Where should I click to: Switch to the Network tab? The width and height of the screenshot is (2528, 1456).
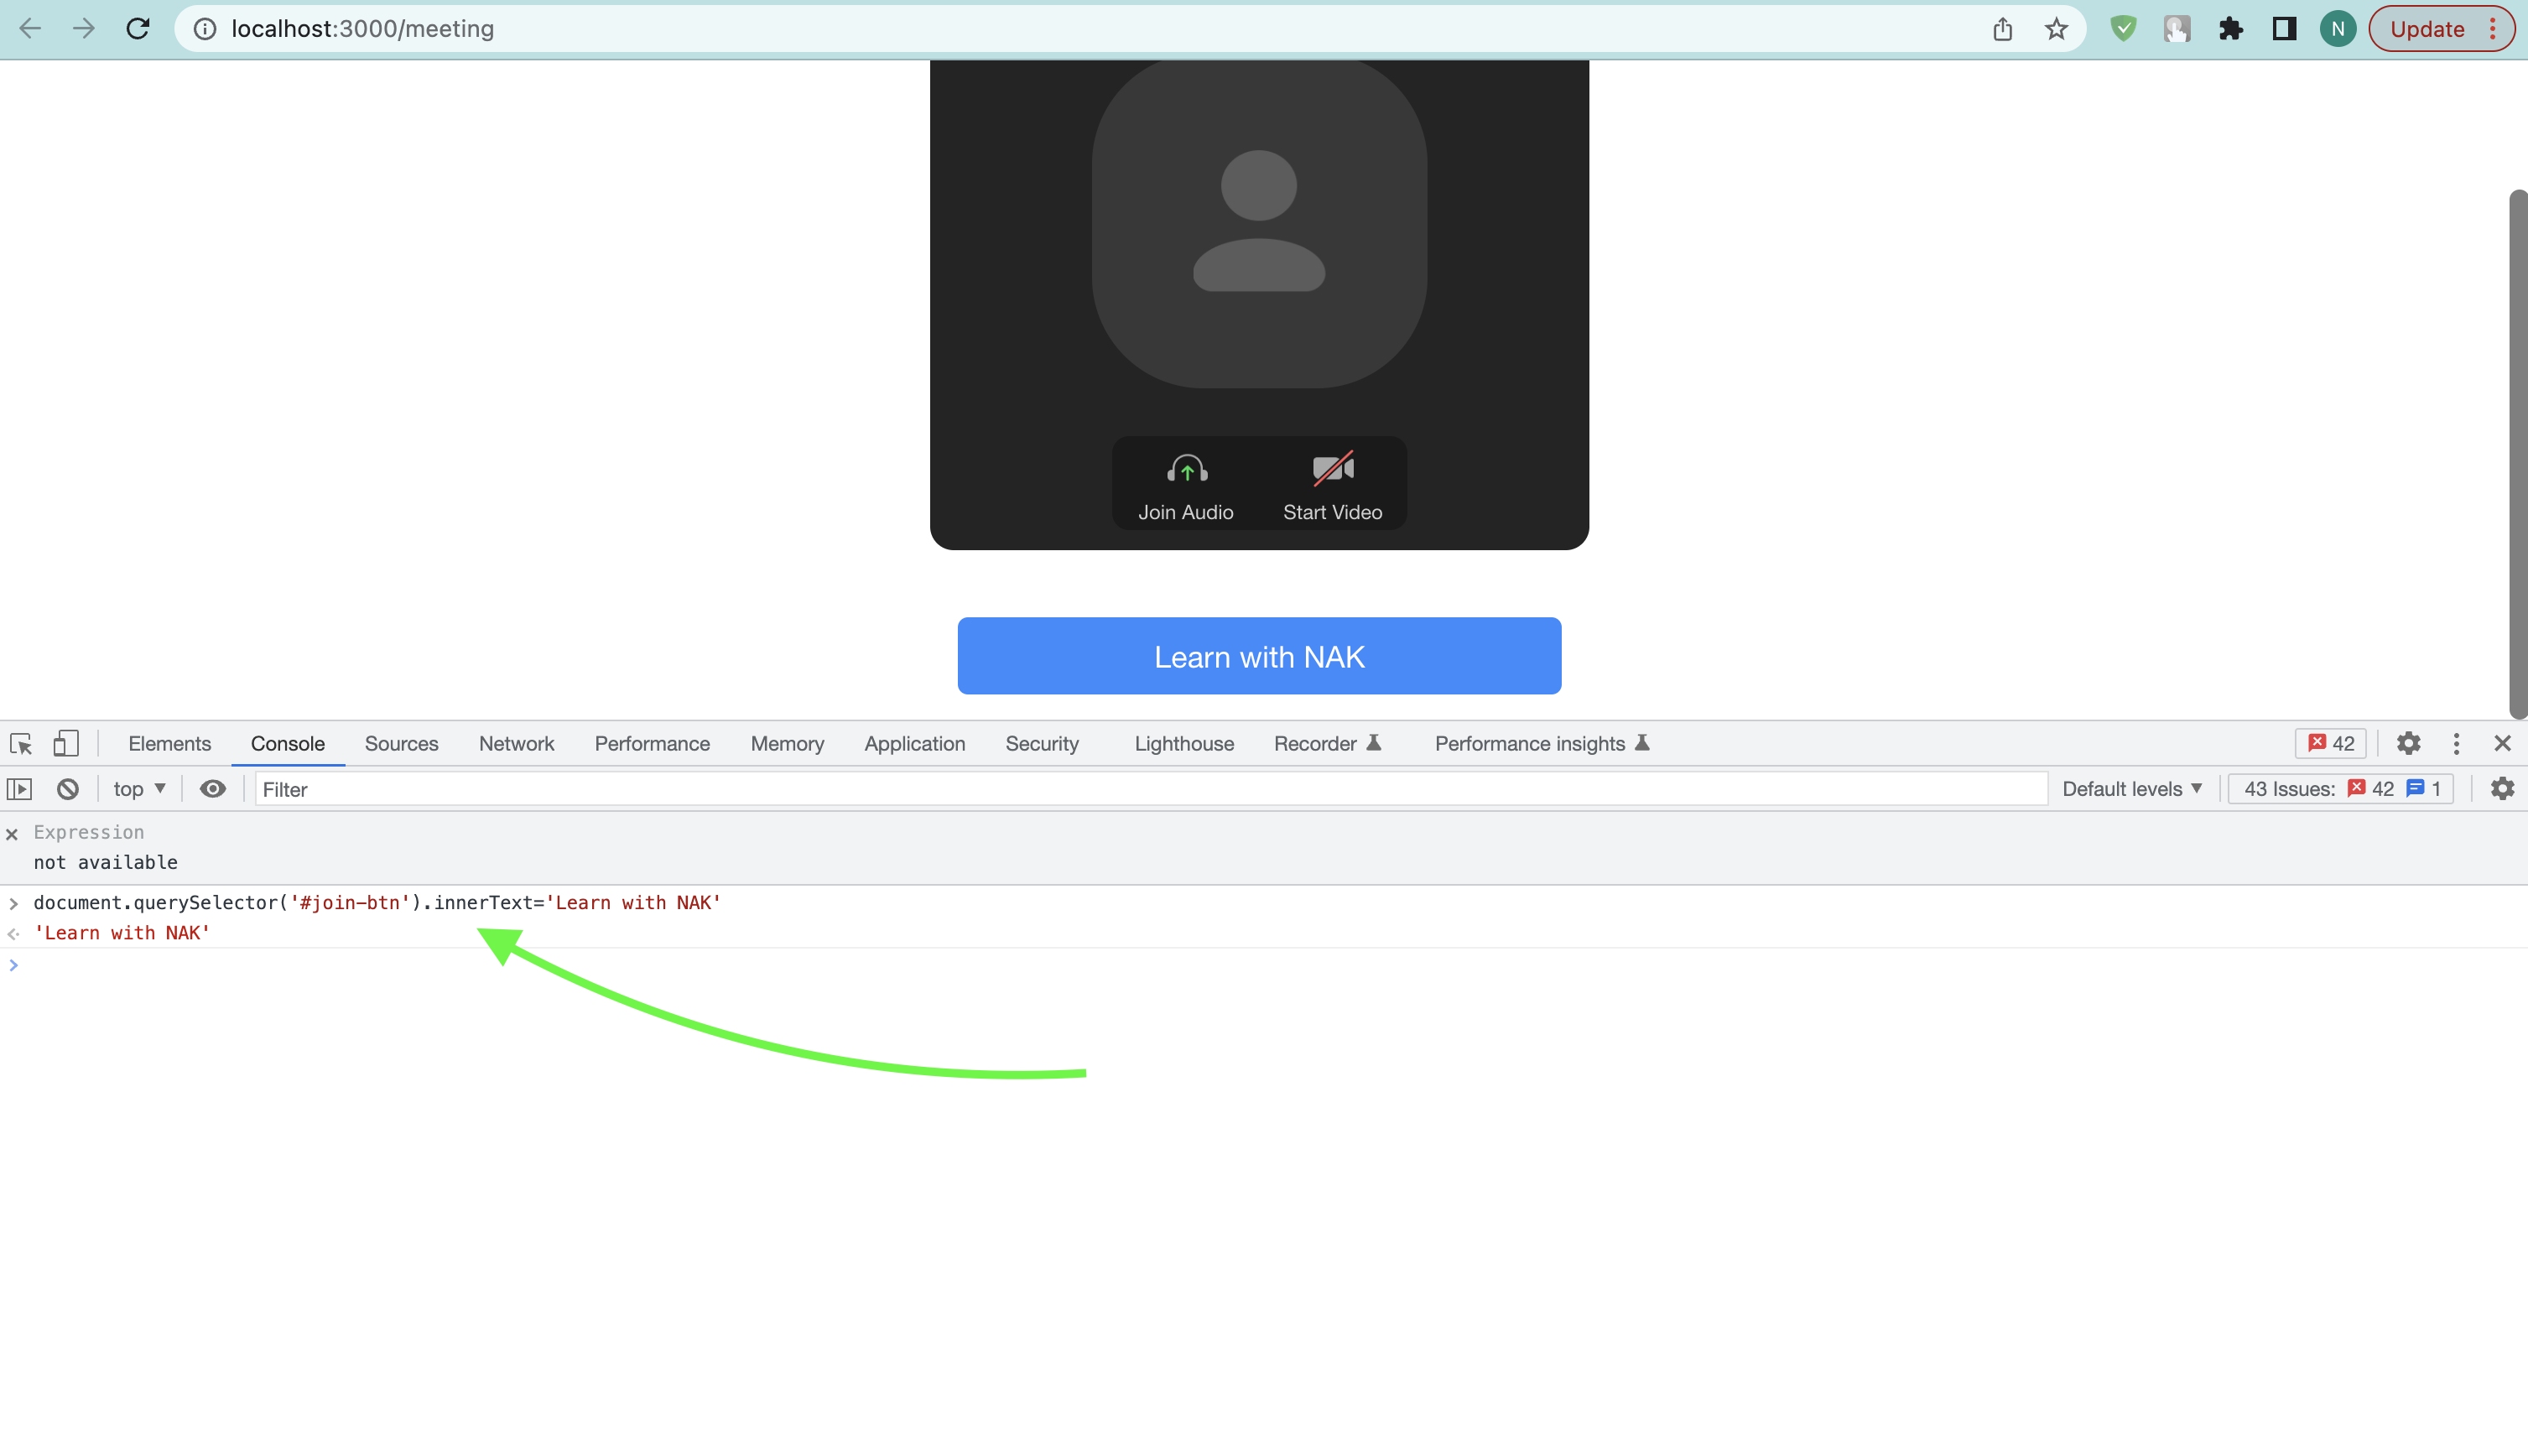point(516,743)
